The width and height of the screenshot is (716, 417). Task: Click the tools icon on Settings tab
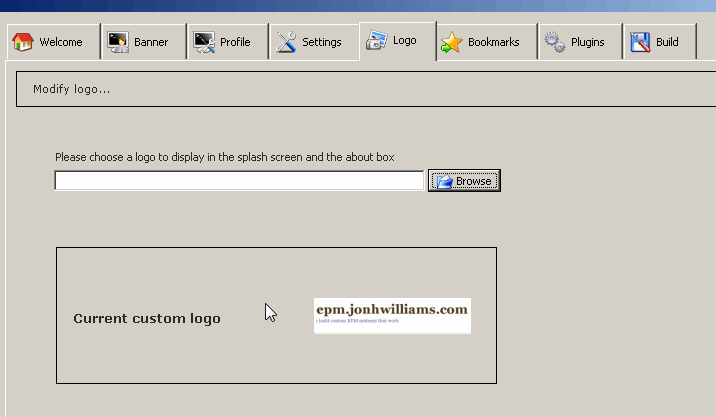click(x=287, y=43)
